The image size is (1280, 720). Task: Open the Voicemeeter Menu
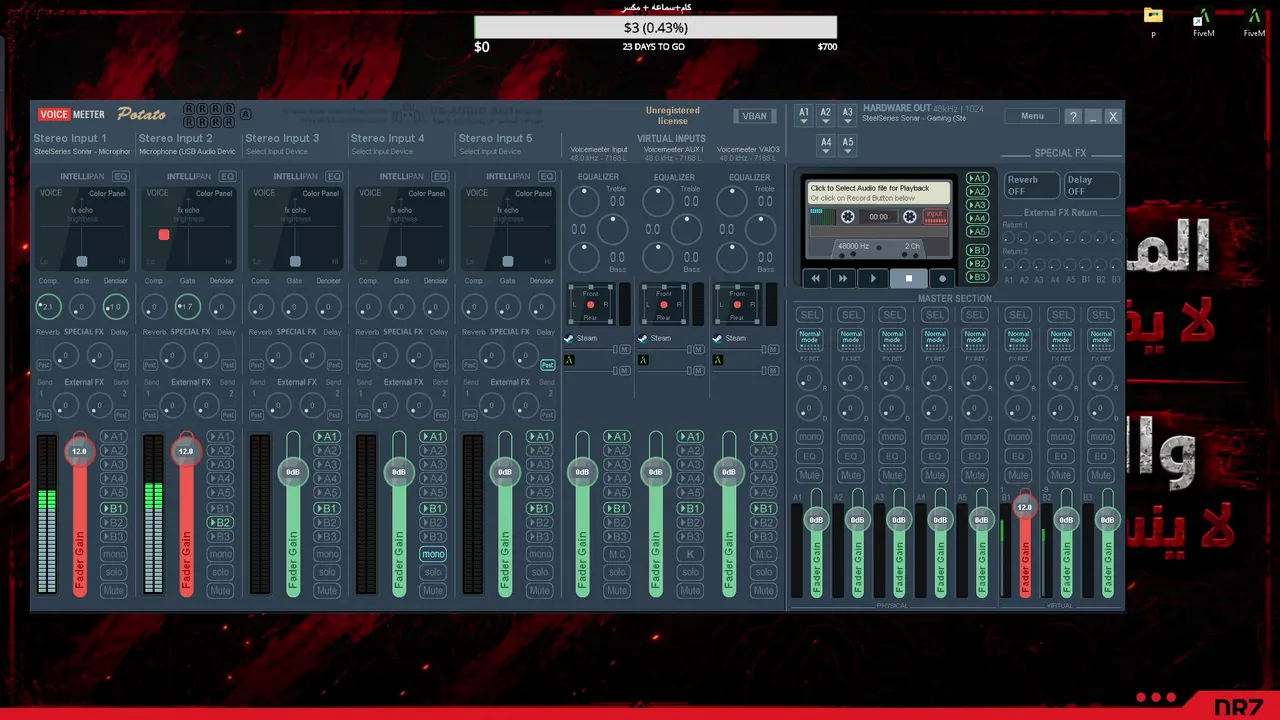coord(1032,116)
